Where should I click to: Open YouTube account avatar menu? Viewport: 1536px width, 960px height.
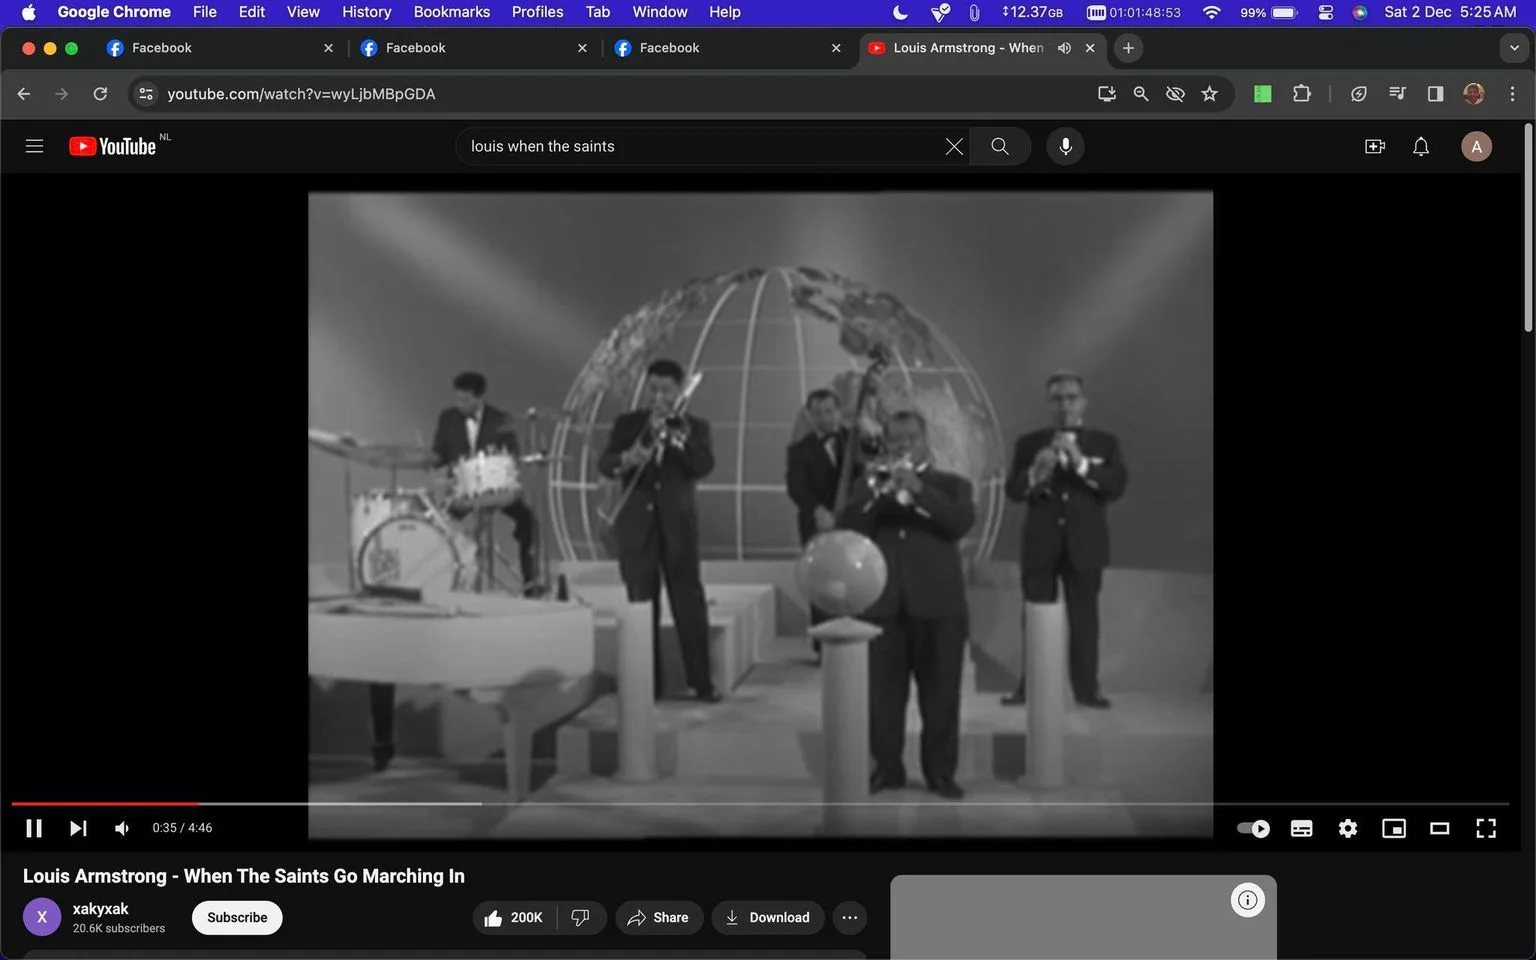tap(1476, 146)
